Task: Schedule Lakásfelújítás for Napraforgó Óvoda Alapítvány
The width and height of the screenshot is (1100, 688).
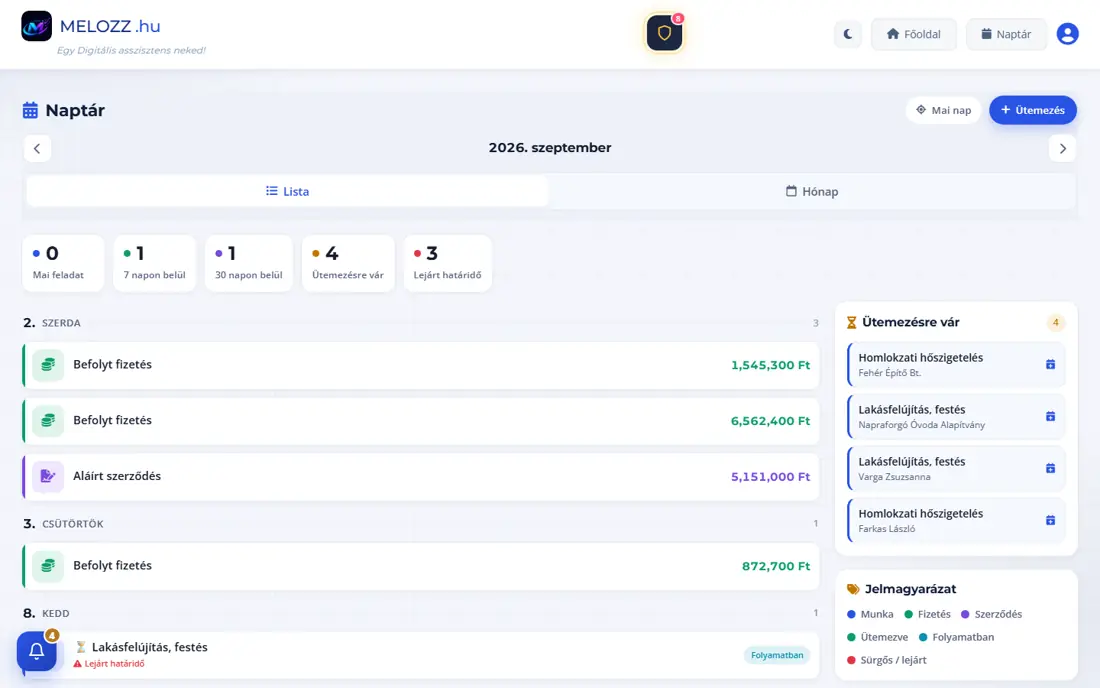Action: point(1050,417)
